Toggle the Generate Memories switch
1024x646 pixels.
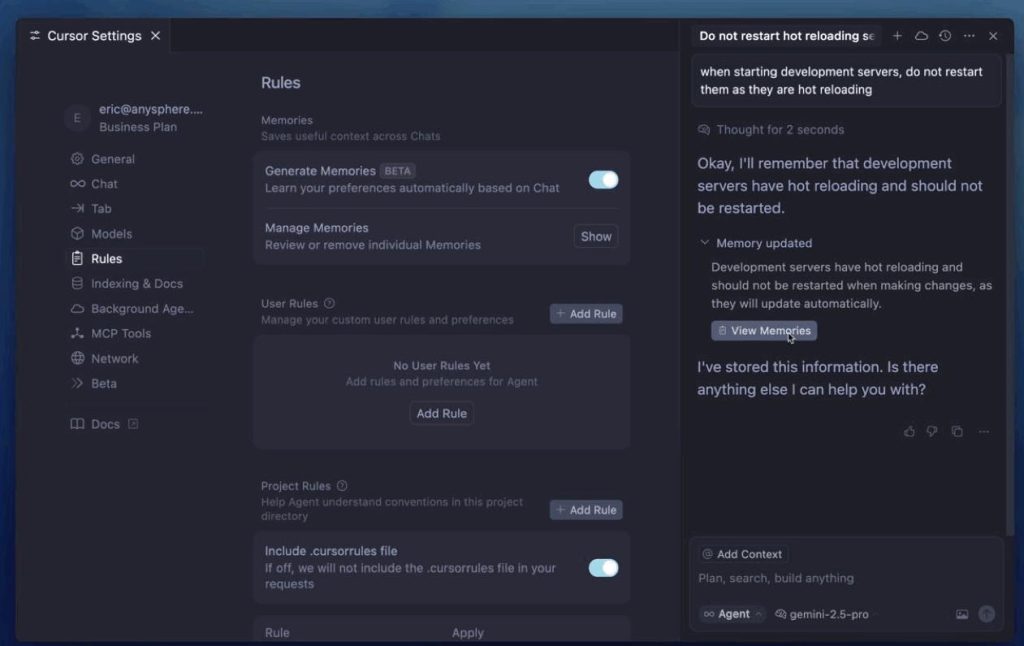click(603, 180)
